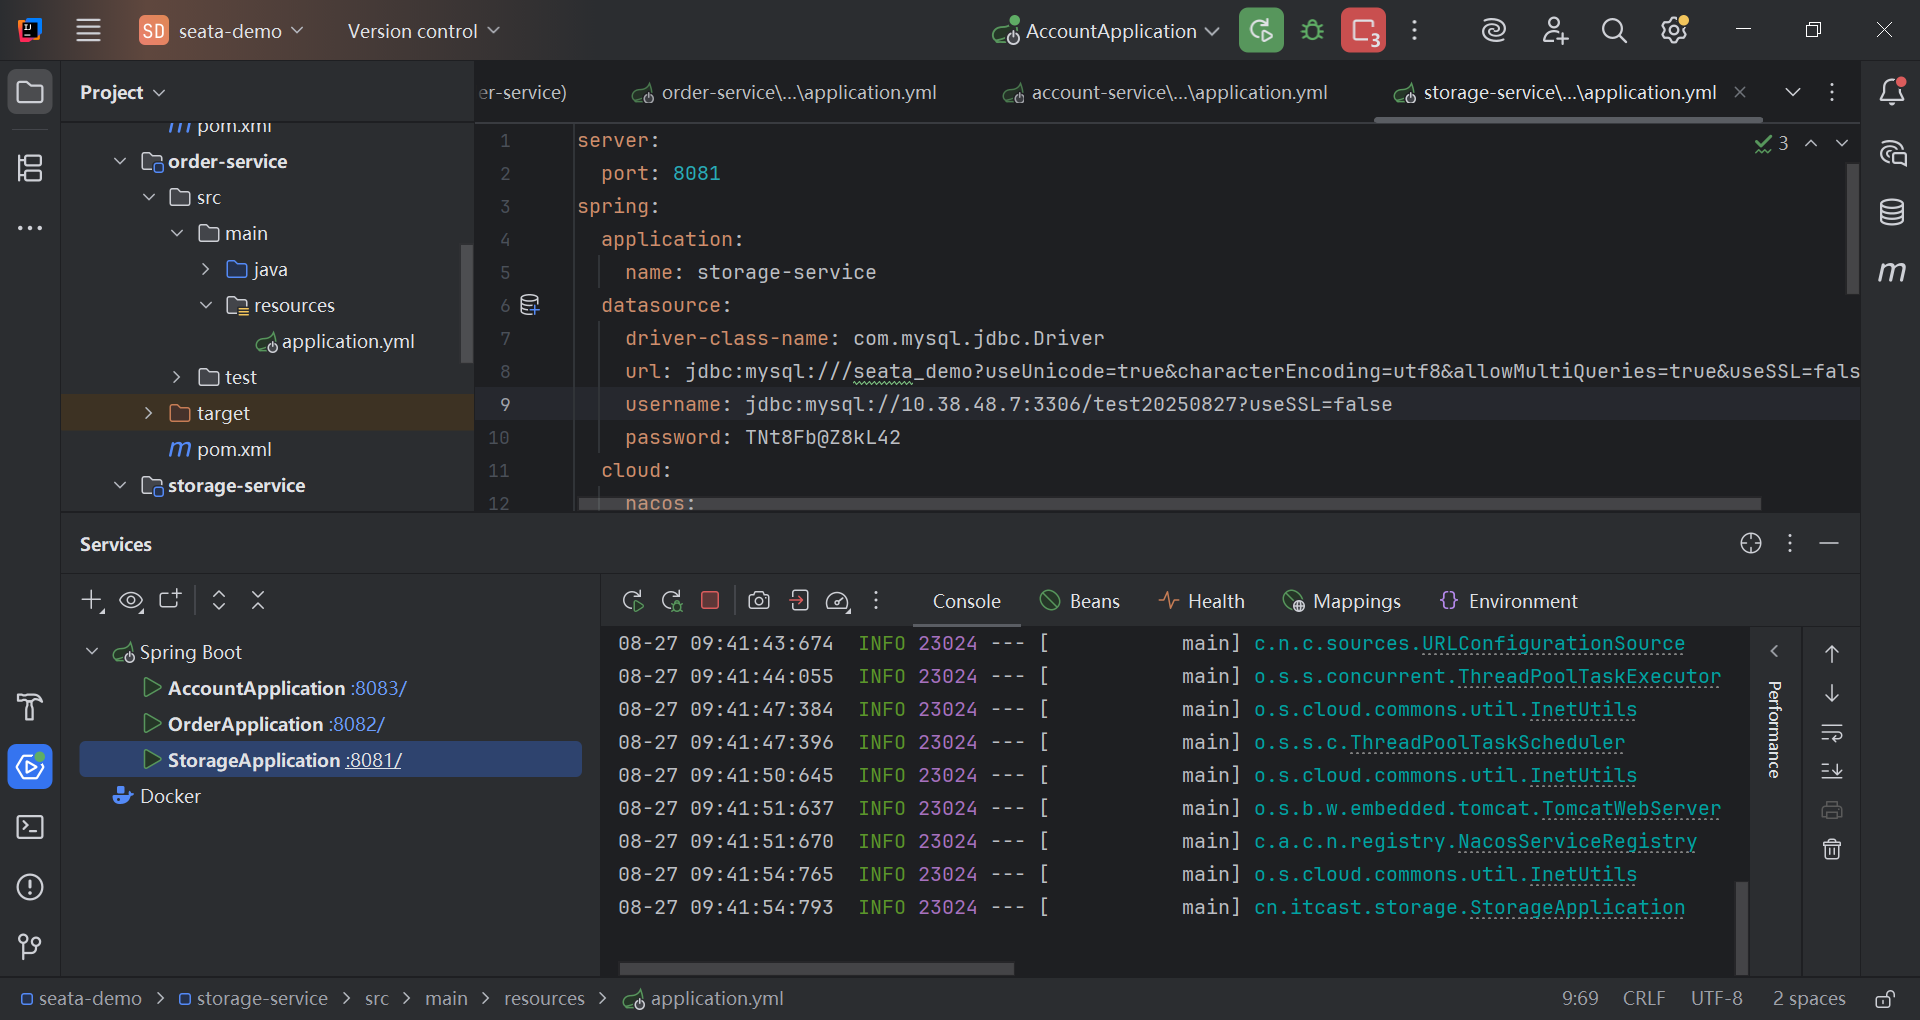The height and width of the screenshot is (1020, 1920).
Task: Toggle soft-wrap in the console
Action: (x=1831, y=733)
